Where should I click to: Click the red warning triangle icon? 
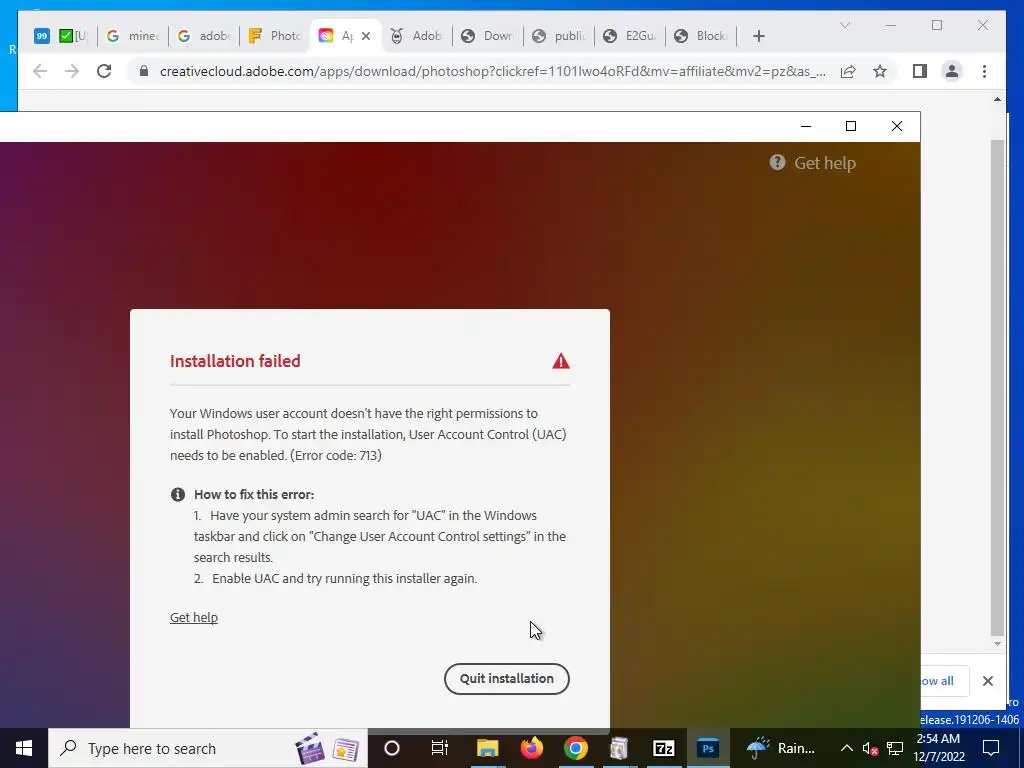560,361
